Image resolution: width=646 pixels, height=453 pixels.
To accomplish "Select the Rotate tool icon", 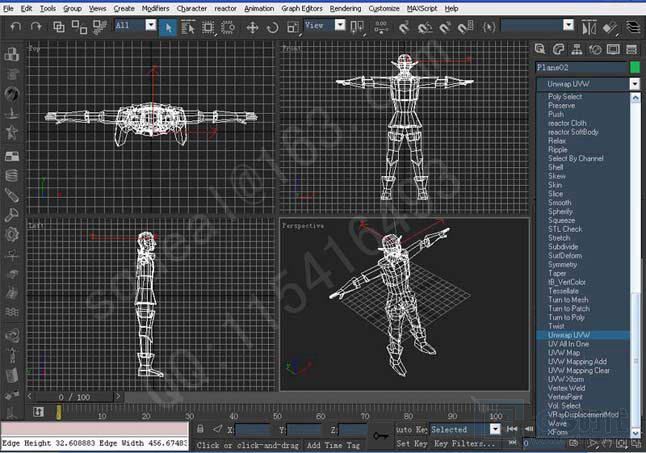I will point(272,28).
